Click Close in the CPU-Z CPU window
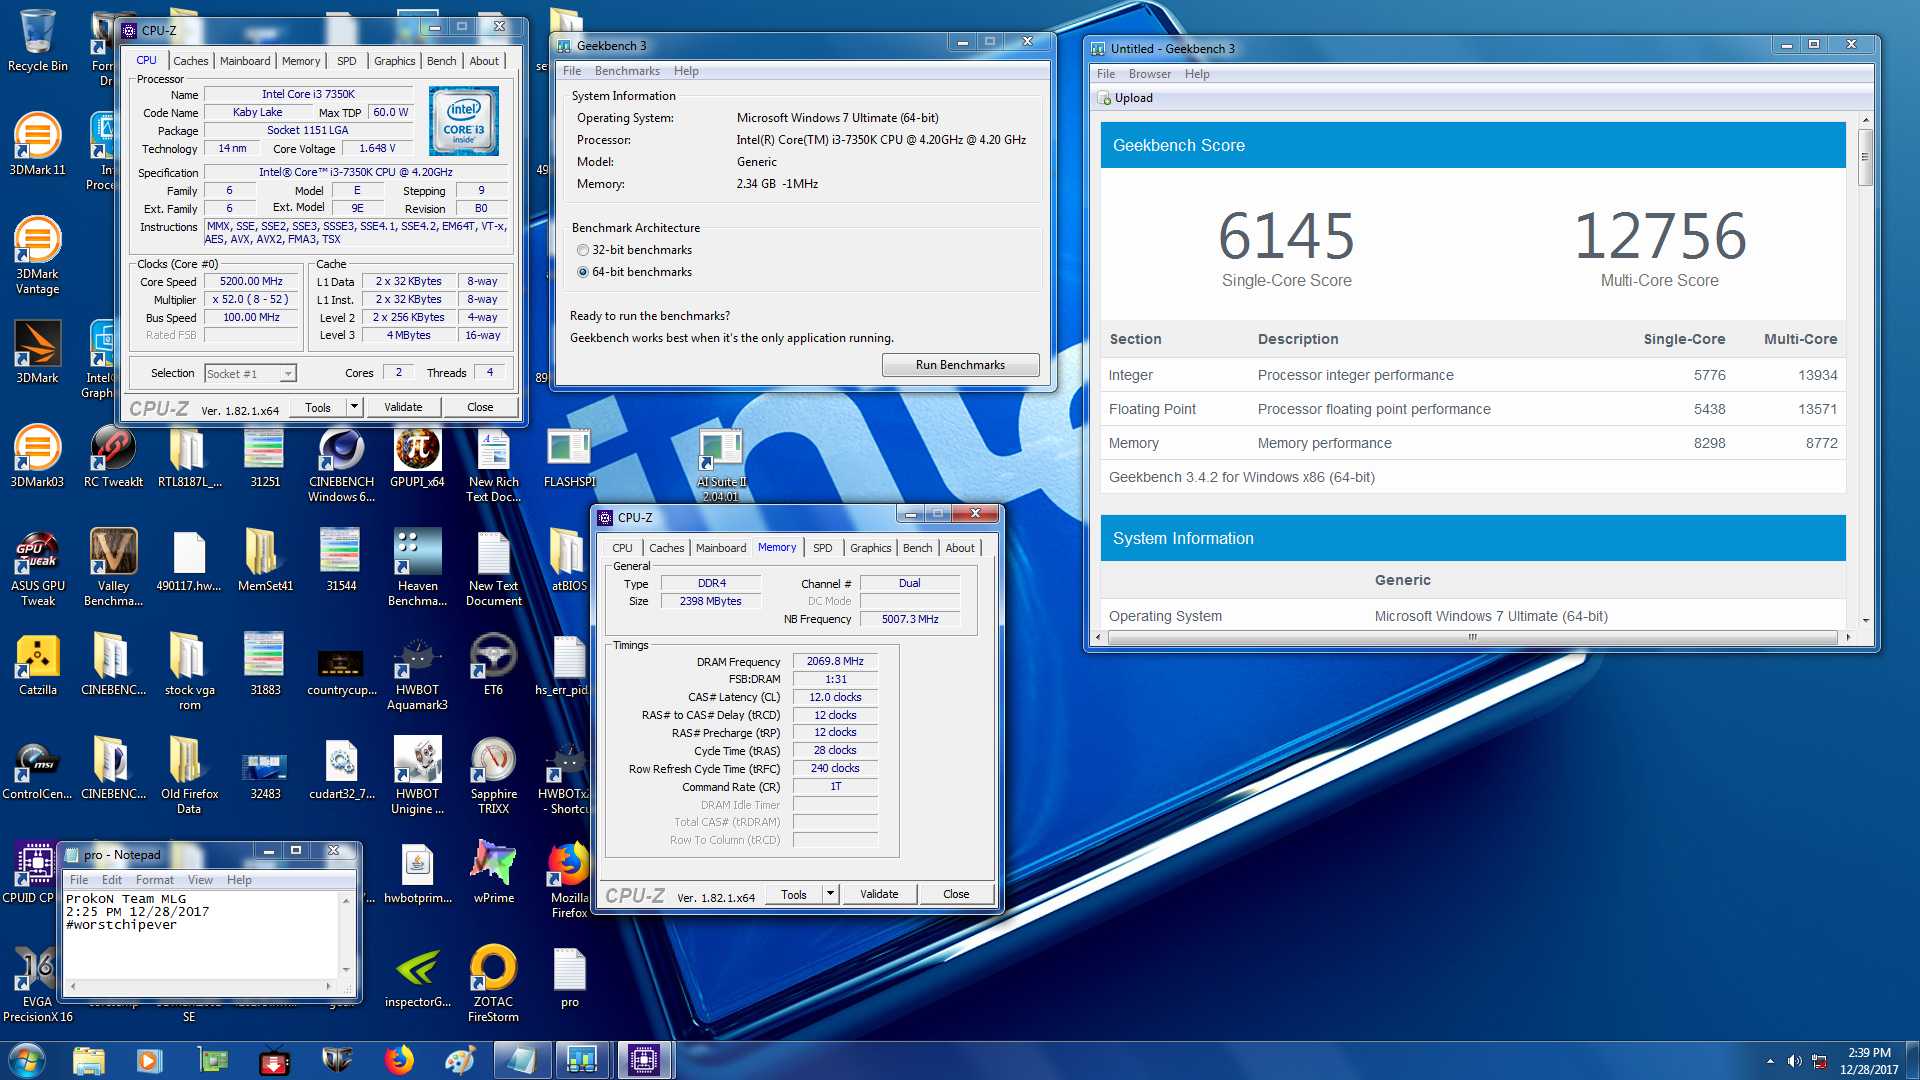The height and width of the screenshot is (1080, 1920). point(480,407)
